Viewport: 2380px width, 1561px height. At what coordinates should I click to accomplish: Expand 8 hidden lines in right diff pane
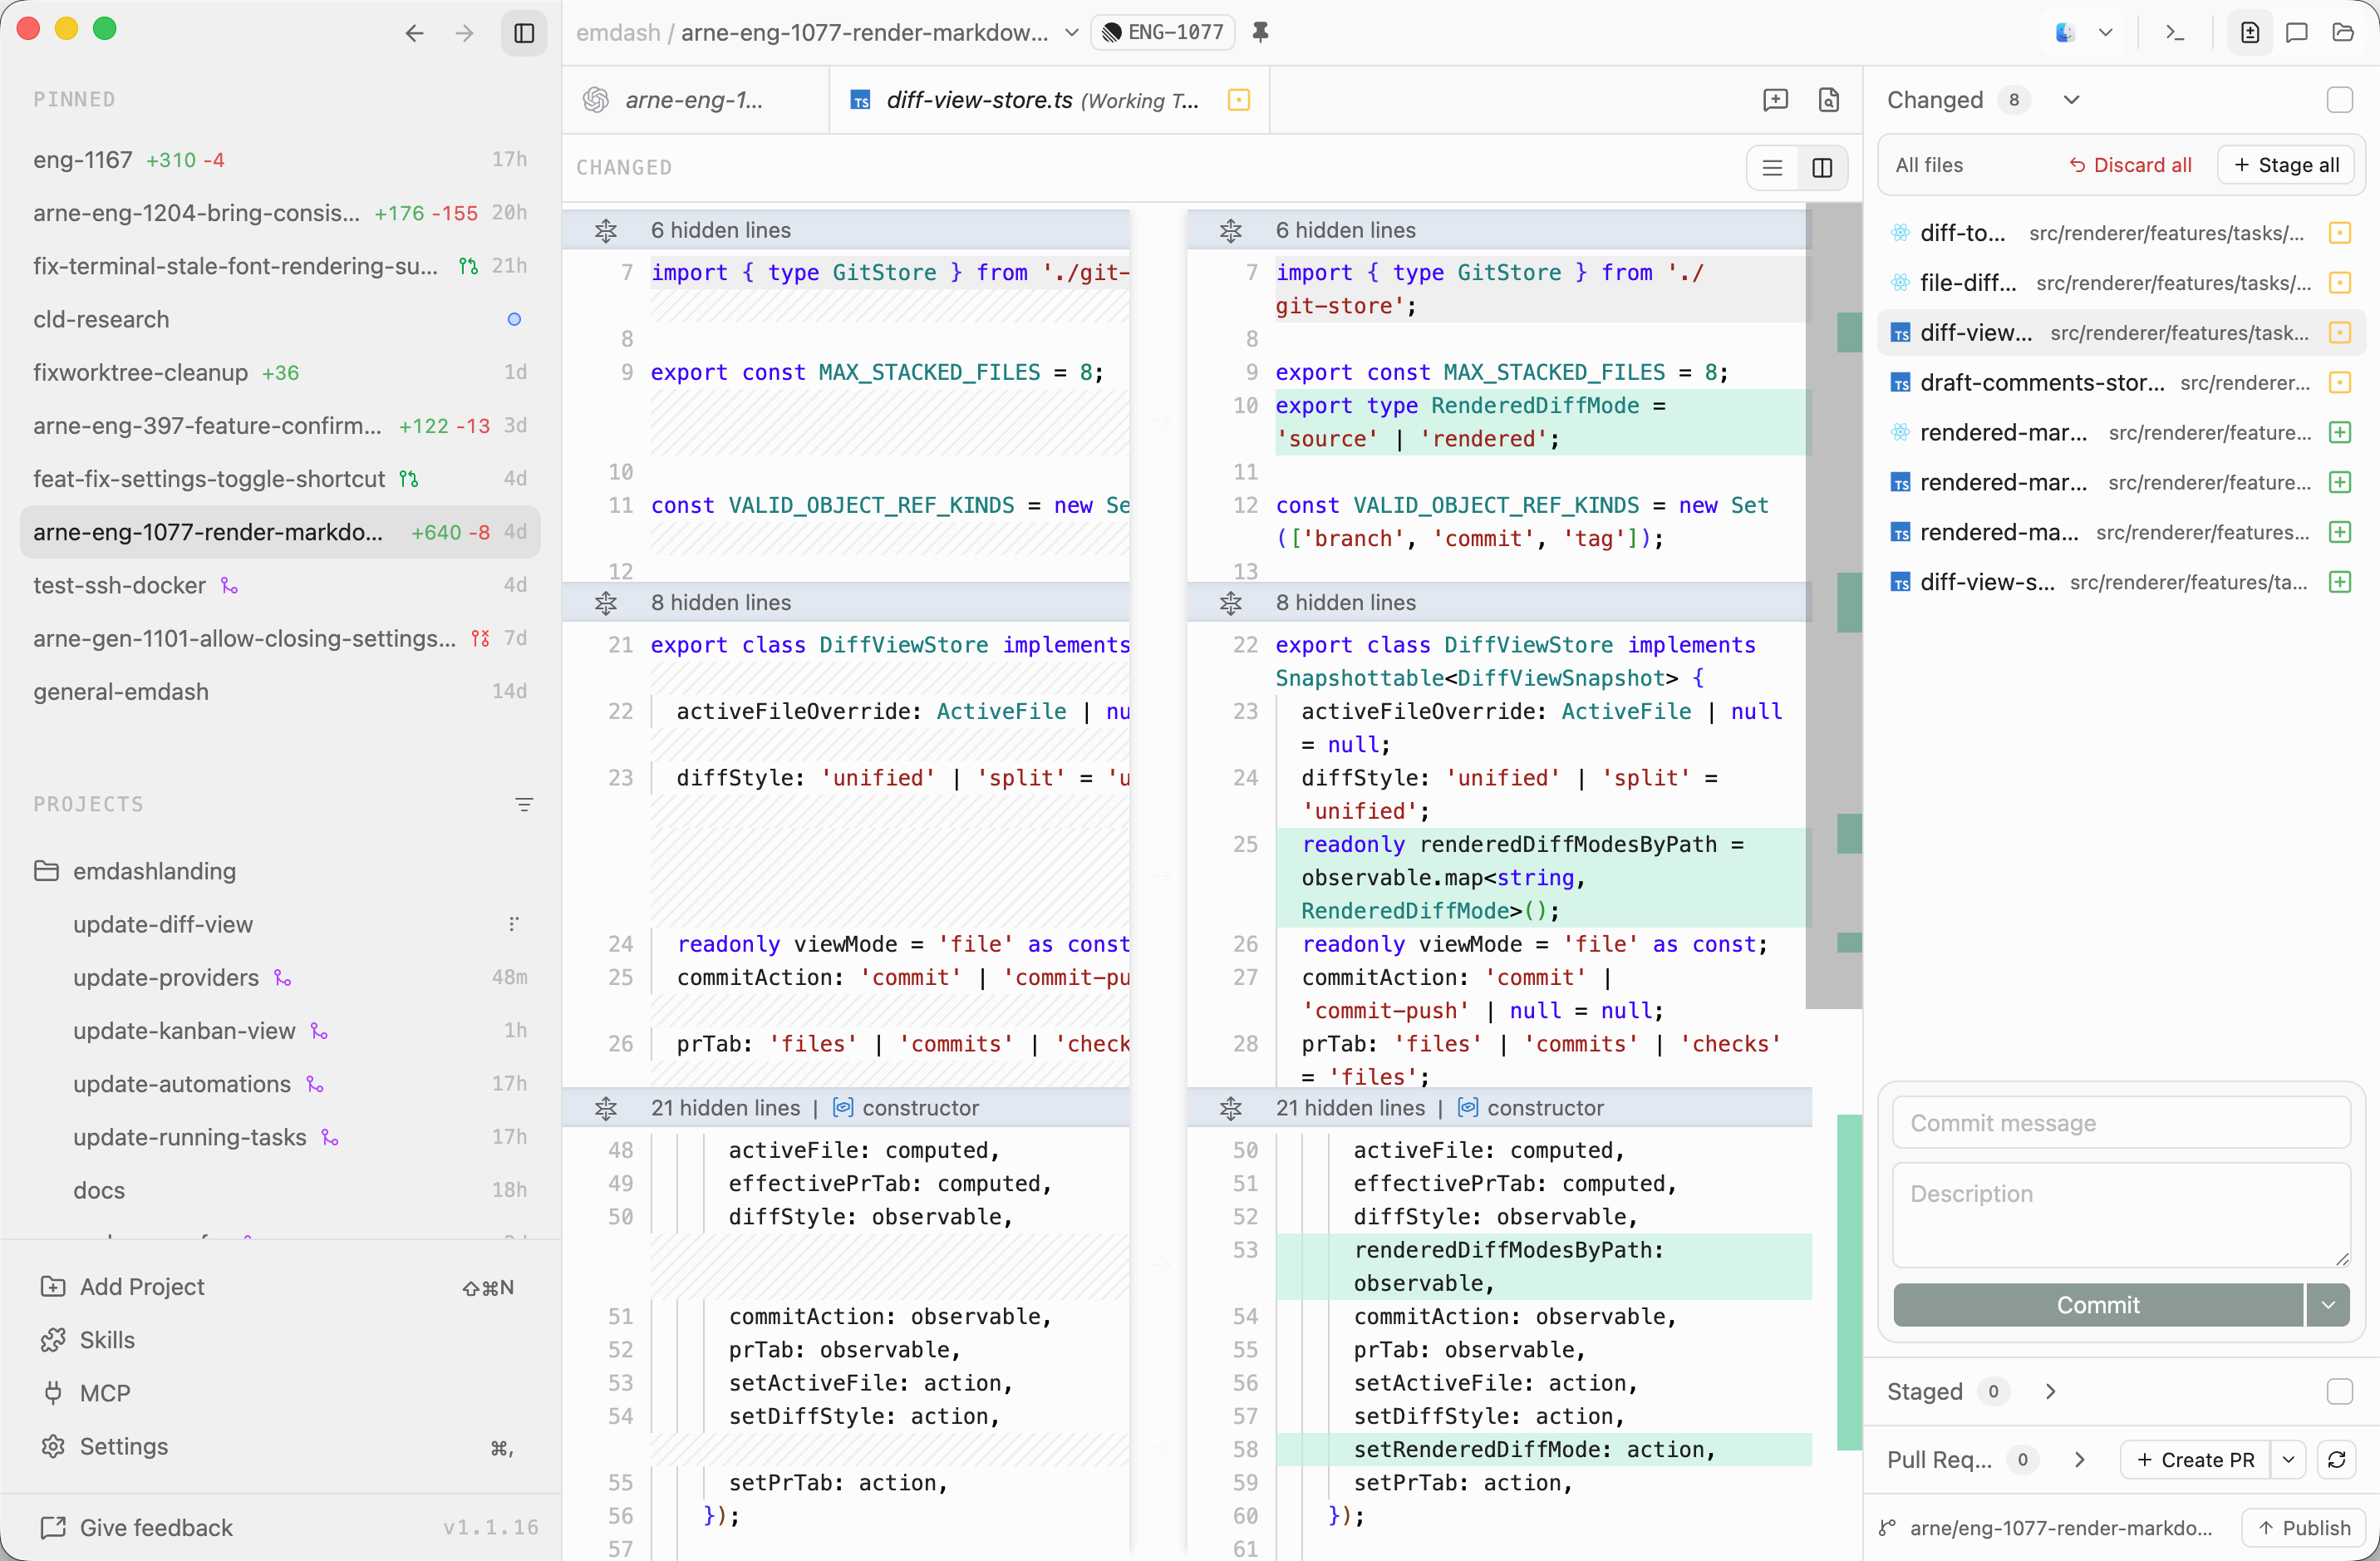(1231, 603)
